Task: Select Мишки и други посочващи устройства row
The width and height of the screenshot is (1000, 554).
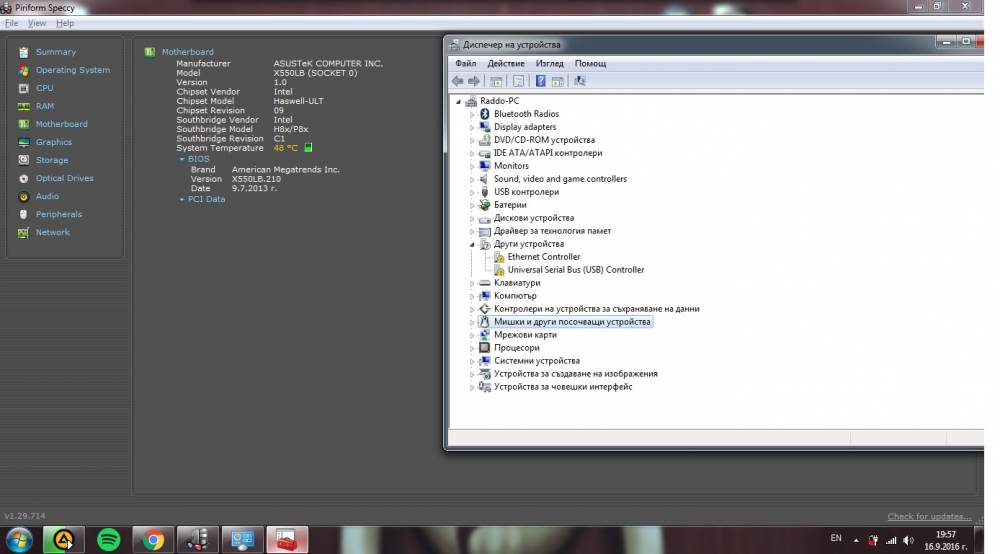Action: [x=572, y=322]
